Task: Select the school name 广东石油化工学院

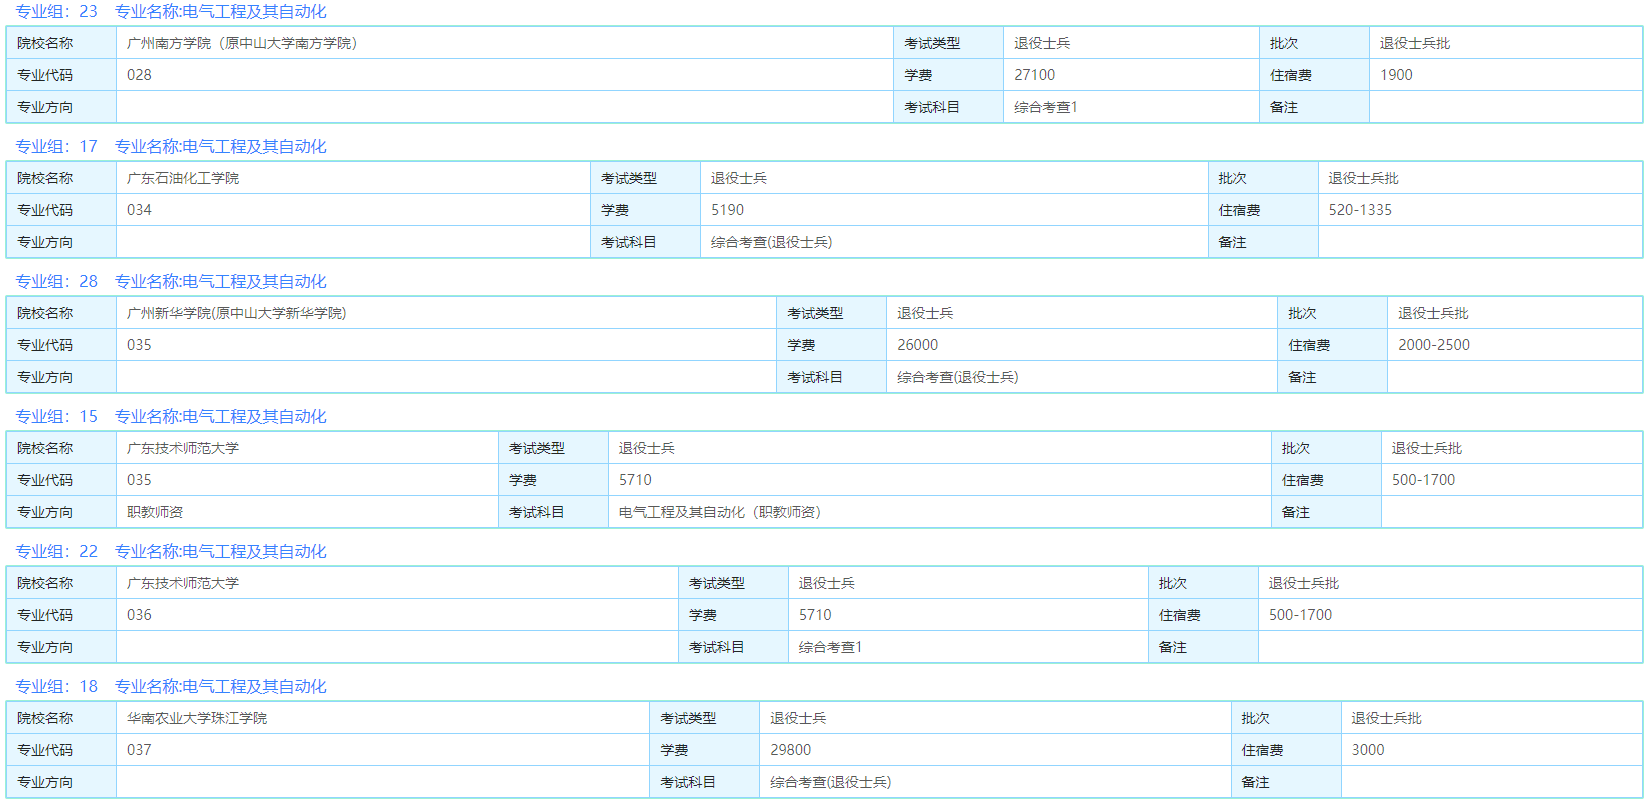Action: point(183,178)
